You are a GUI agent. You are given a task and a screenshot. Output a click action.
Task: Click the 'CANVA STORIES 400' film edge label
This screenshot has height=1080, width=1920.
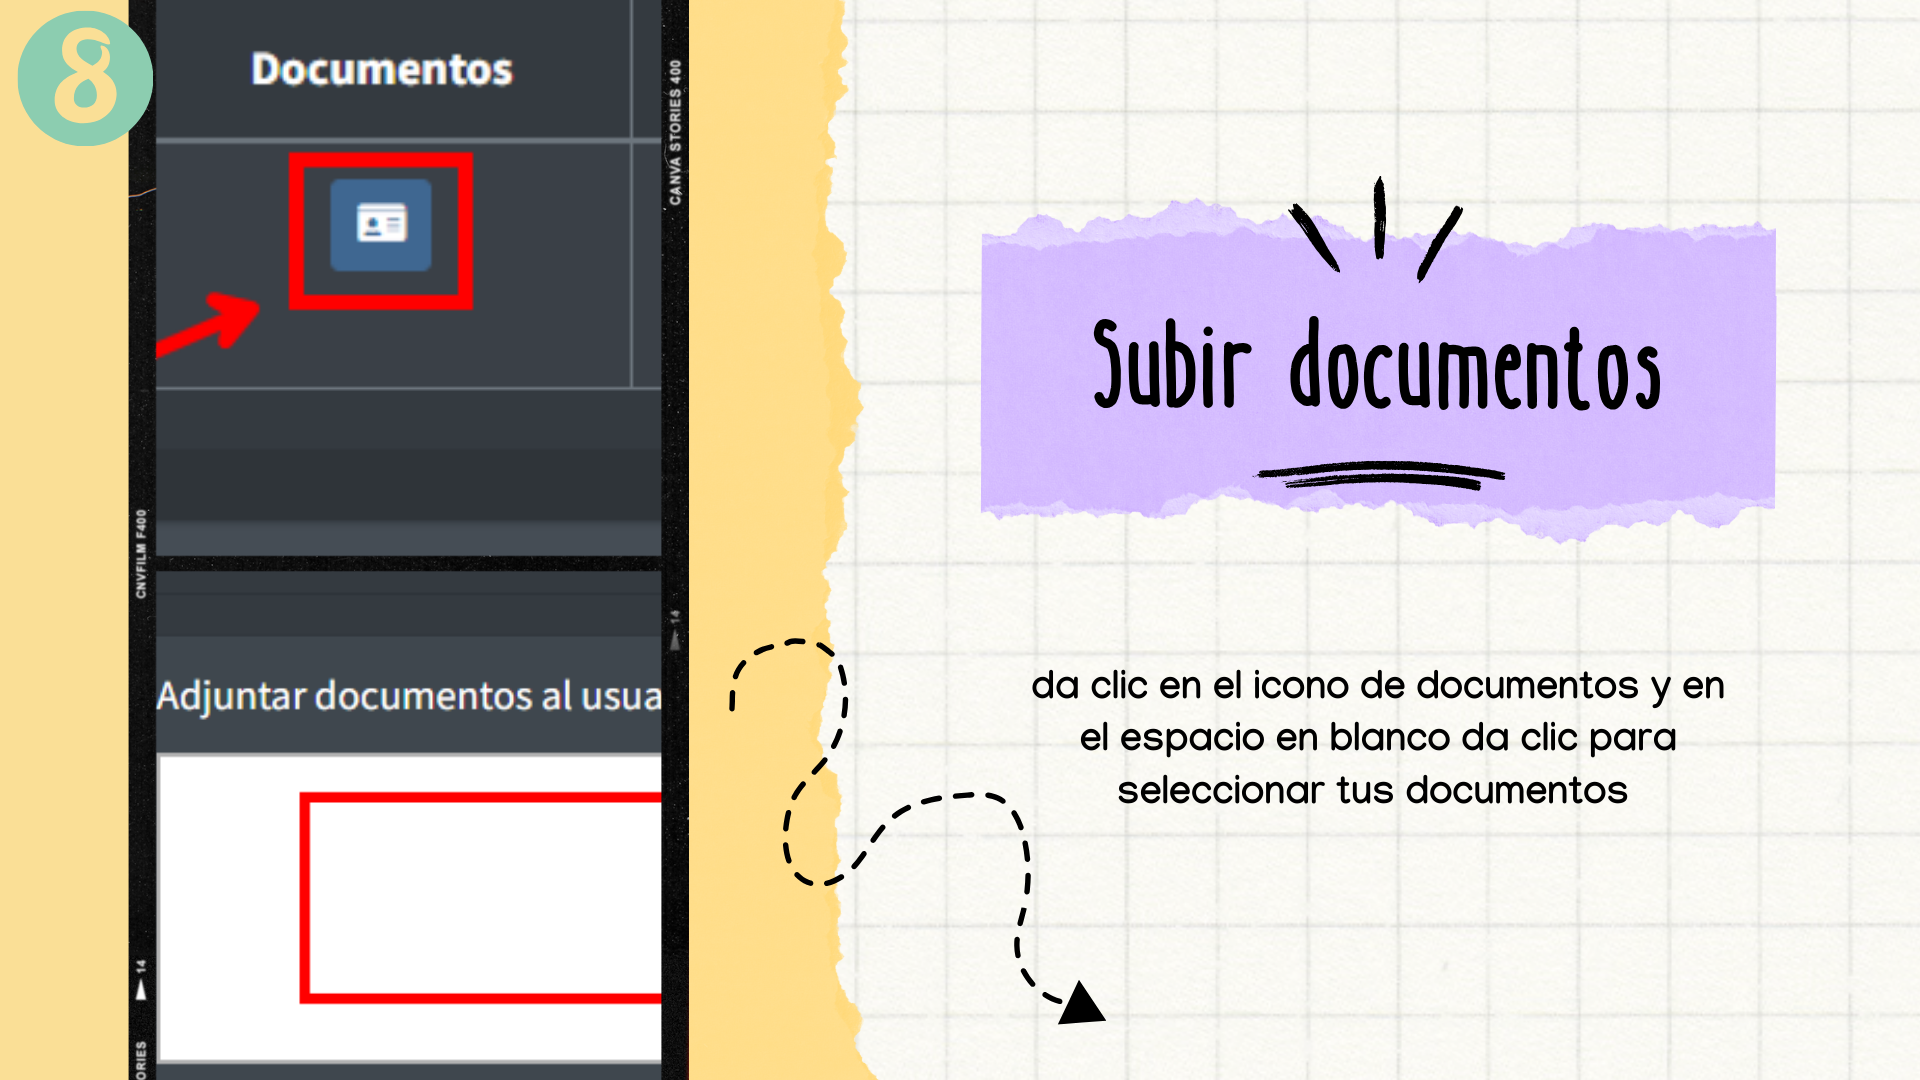pos(675,132)
